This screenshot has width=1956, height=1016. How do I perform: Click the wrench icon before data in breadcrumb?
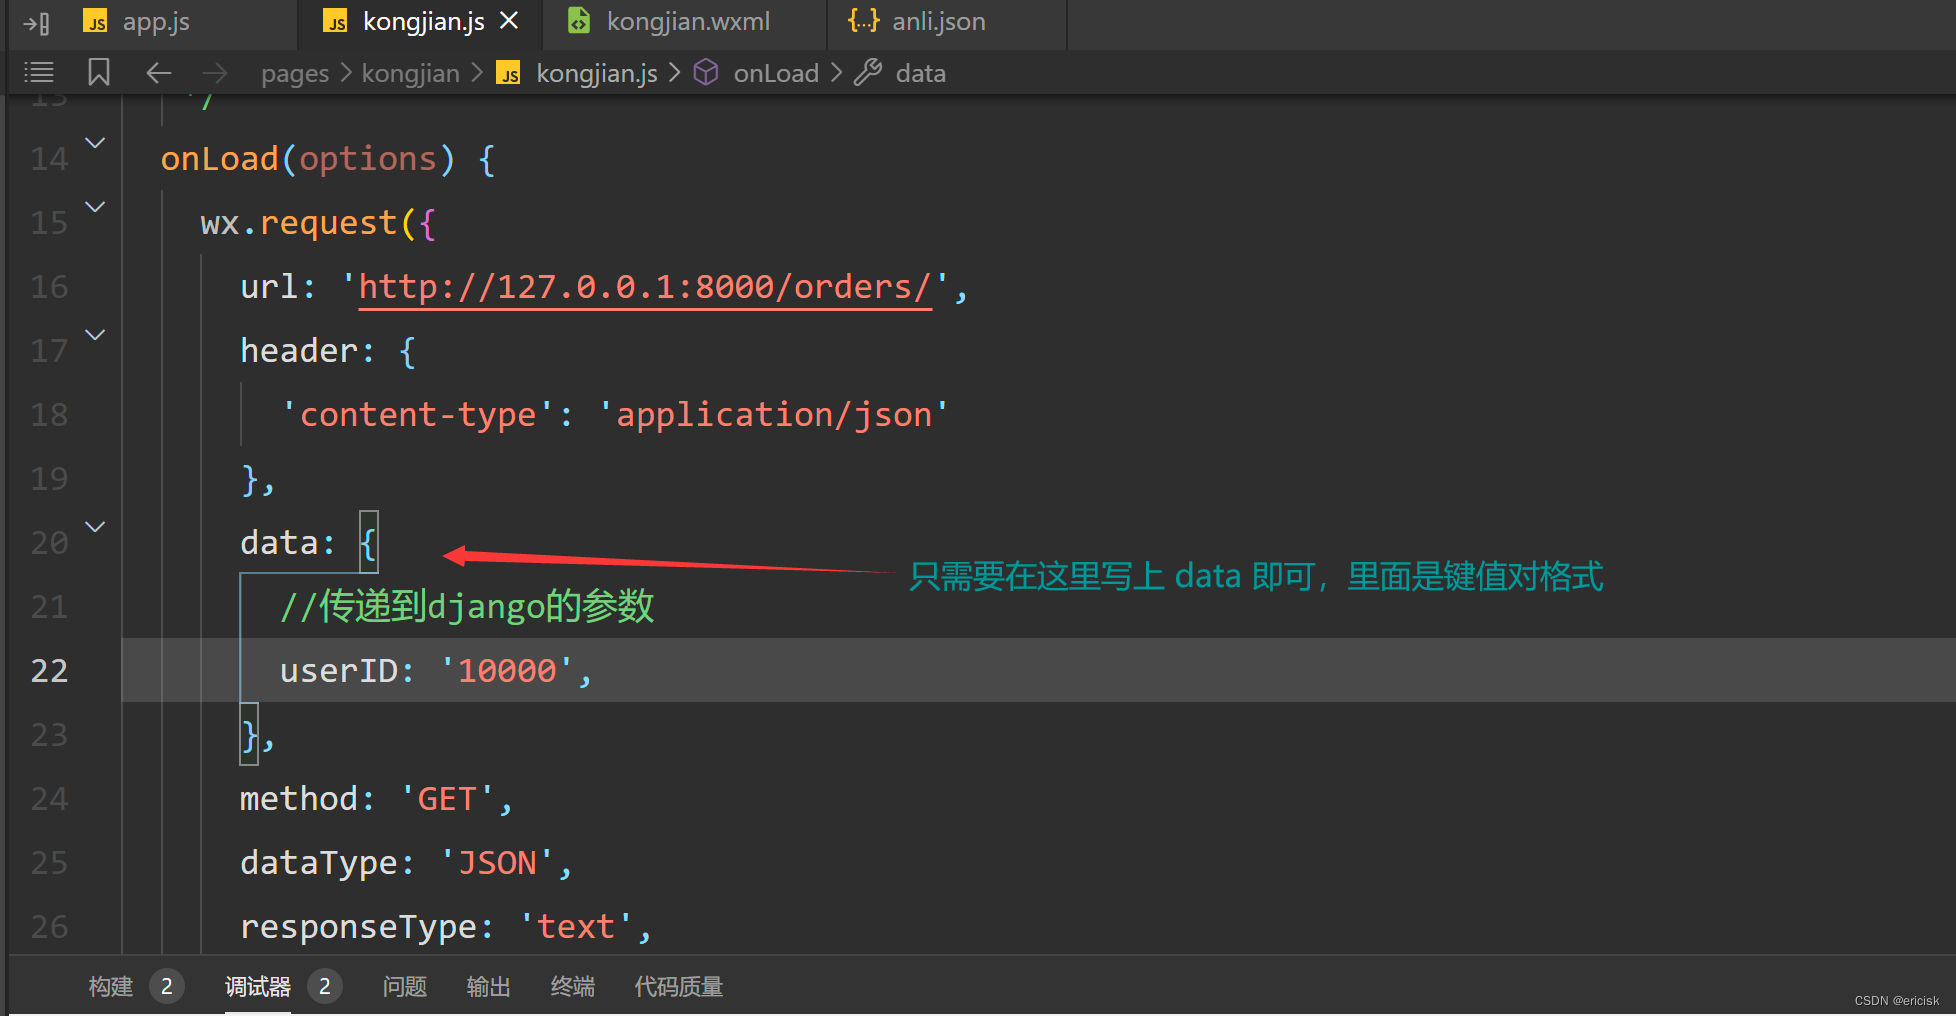click(867, 72)
